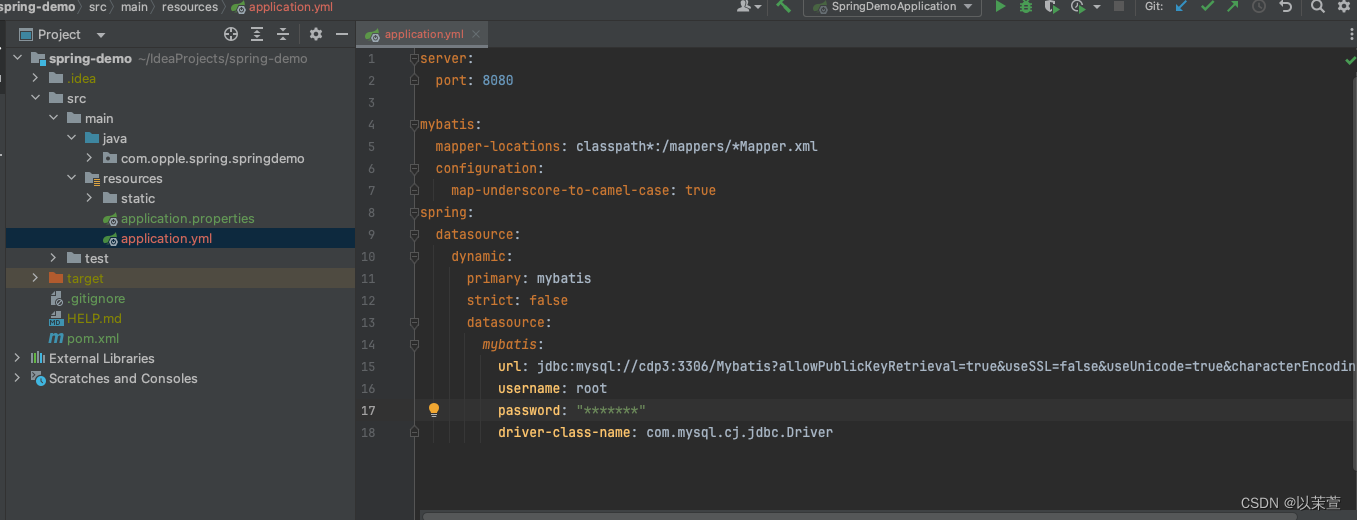Run SpringDemoApplication with the green play icon
Image resolution: width=1357 pixels, height=520 pixels.
[x=1000, y=7]
